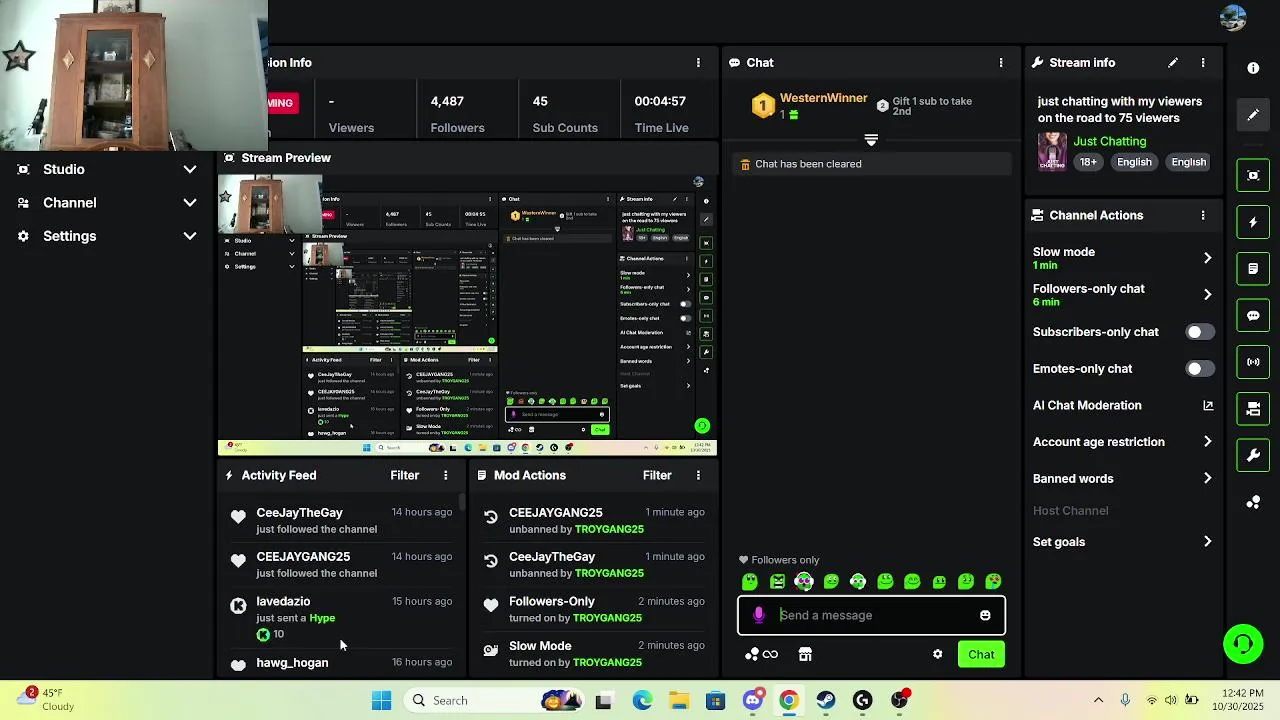Open the info icon in right sidebar
Viewport: 1280px width, 720px height.
[x=1253, y=68]
